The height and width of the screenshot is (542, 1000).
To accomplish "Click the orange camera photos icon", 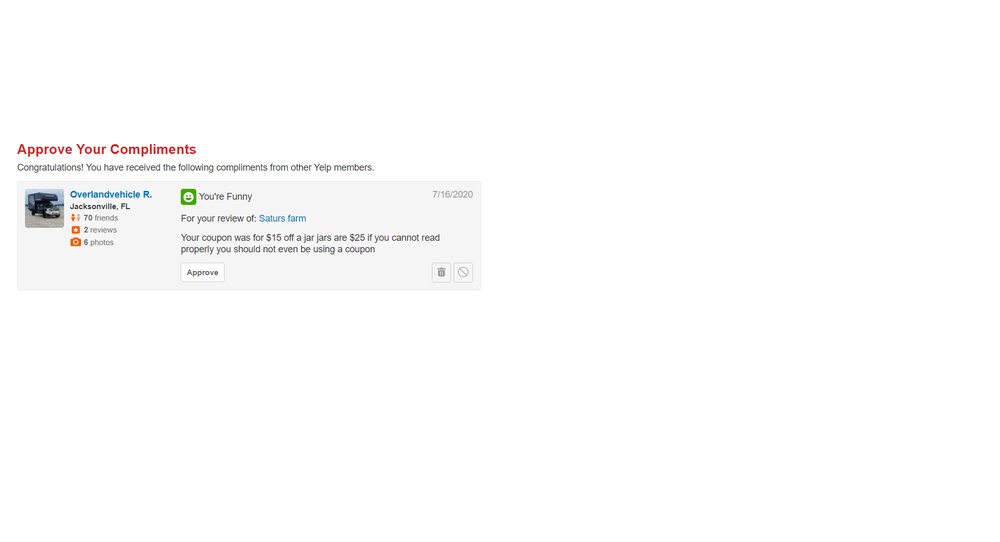I will [75, 242].
